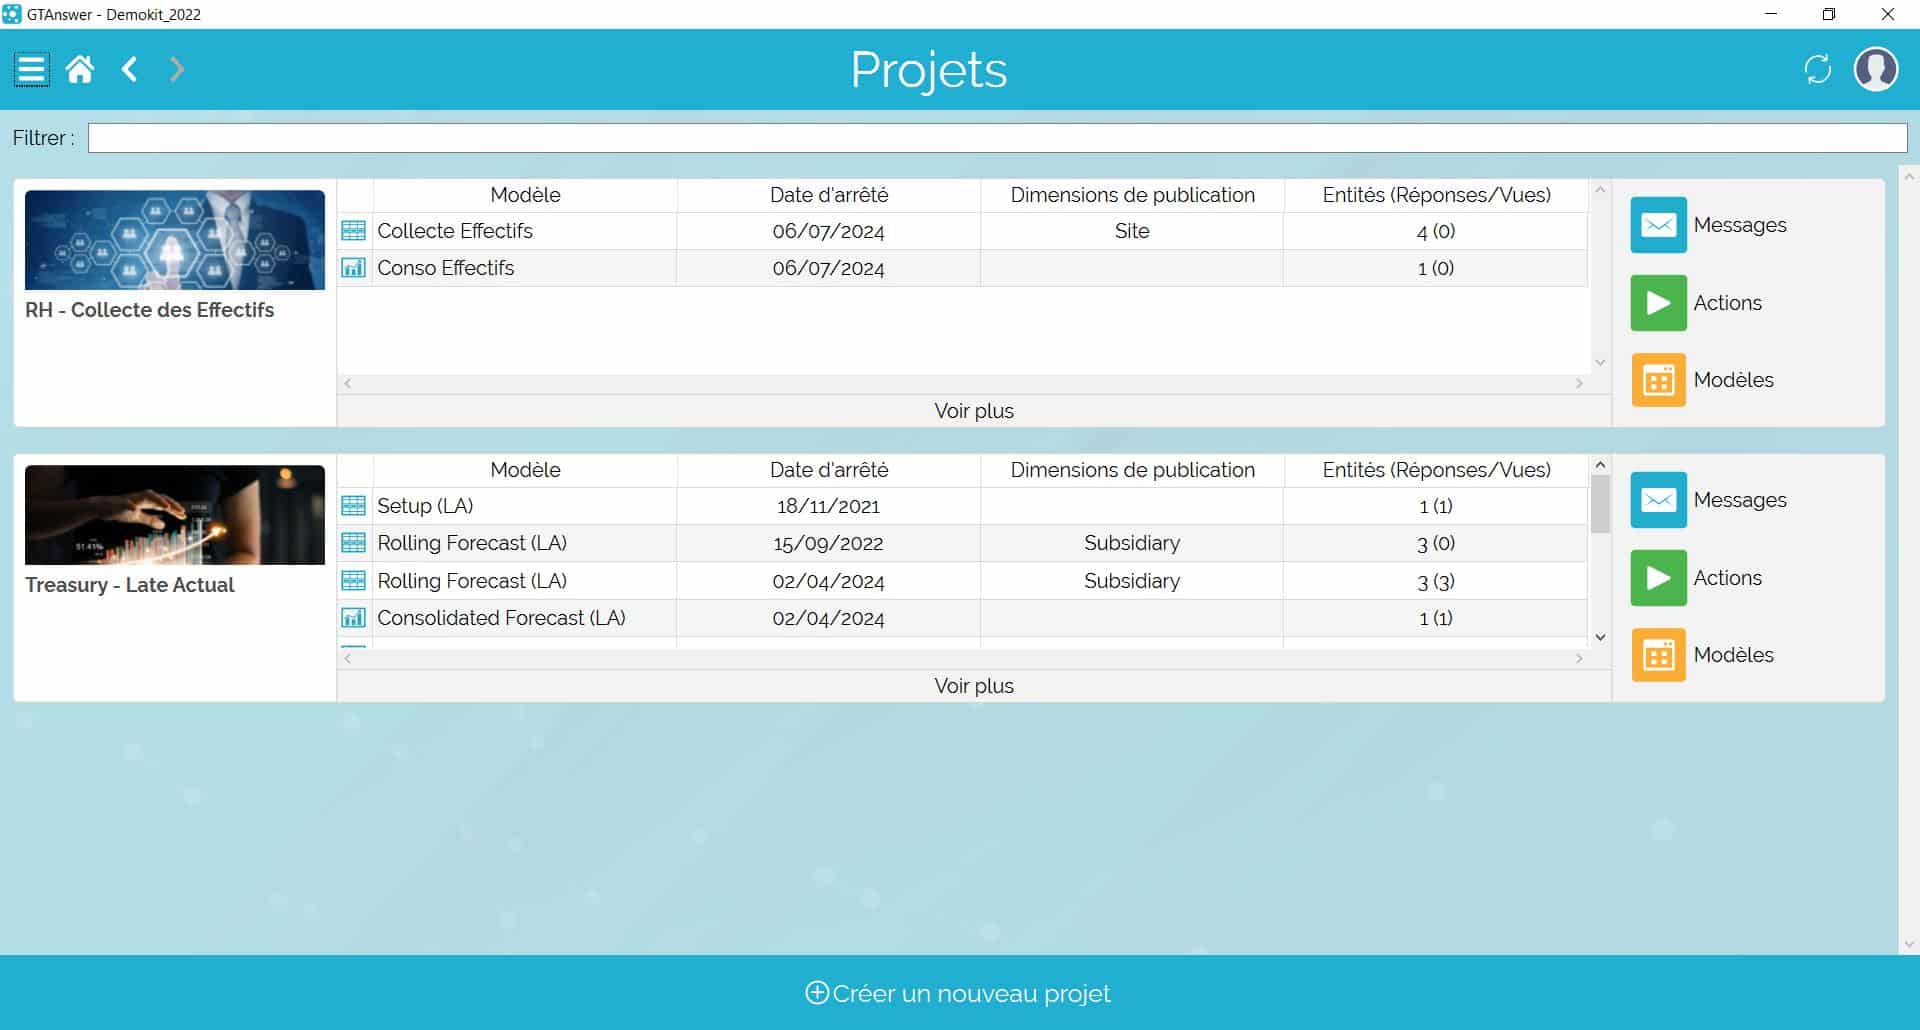Image resolution: width=1920 pixels, height=1030 pixels.
Task: Navigate back with the left arrow
Action: [x=129, y=69]
